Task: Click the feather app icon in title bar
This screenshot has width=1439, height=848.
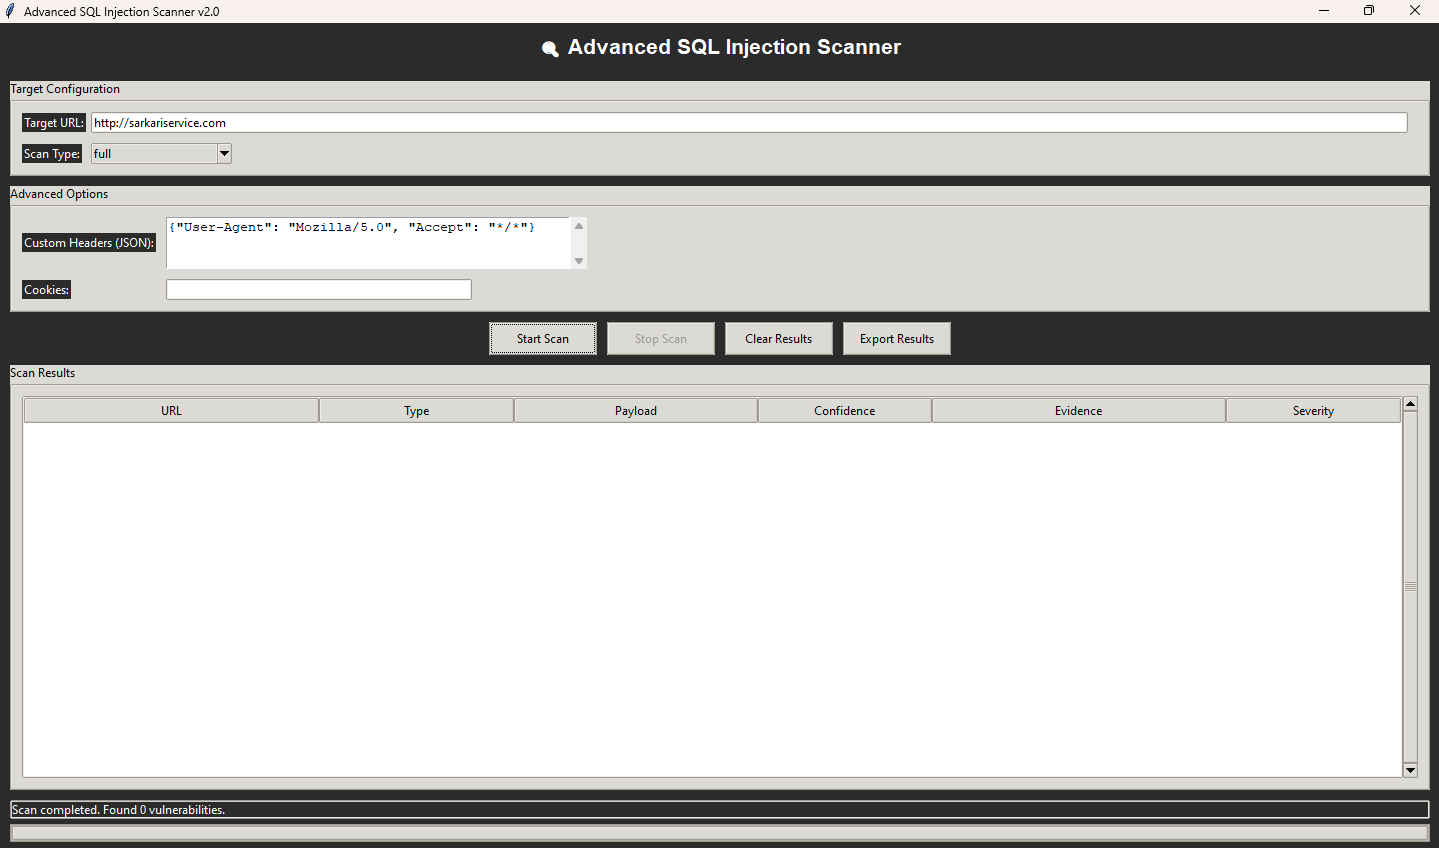Action: point(10,11)
